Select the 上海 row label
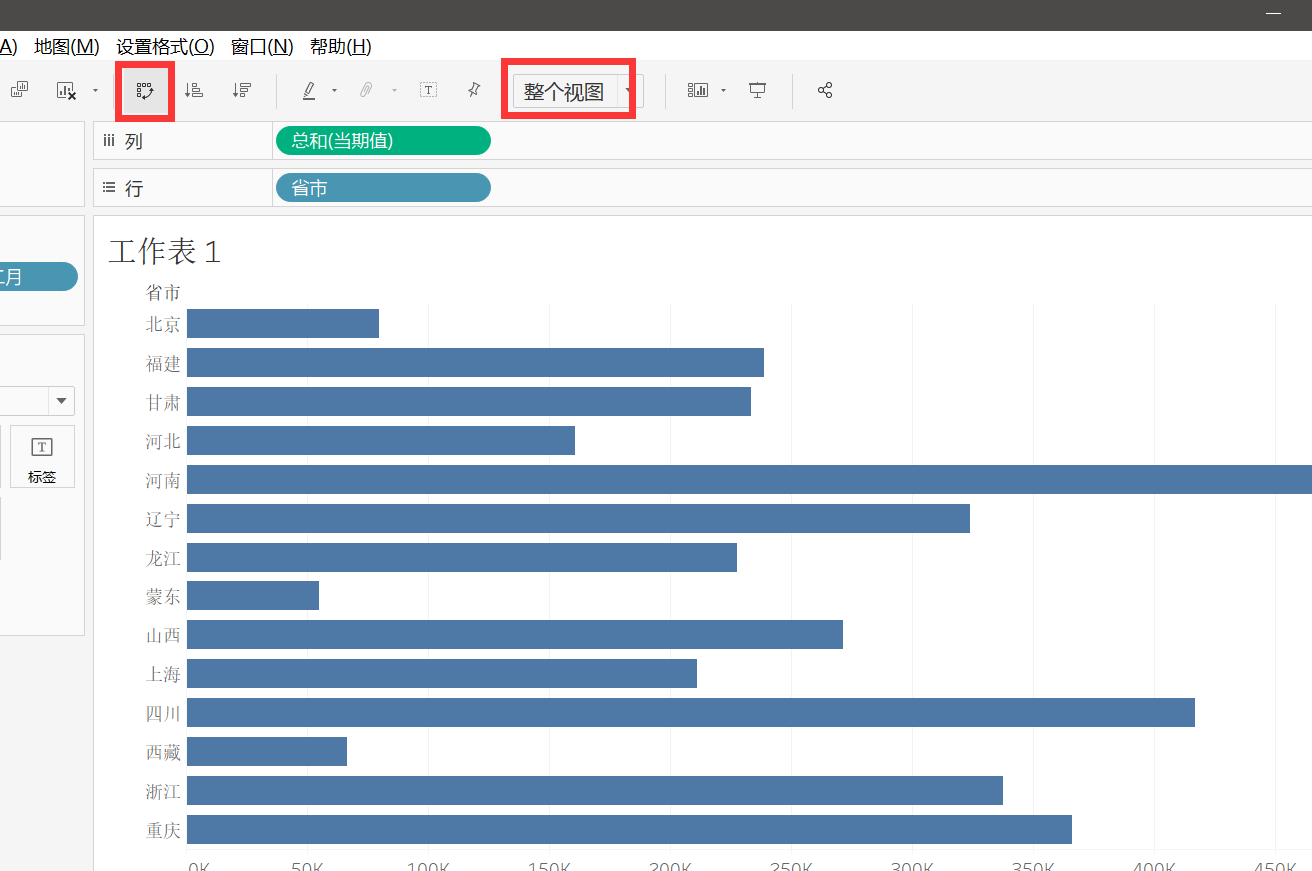 coord(163,674)
